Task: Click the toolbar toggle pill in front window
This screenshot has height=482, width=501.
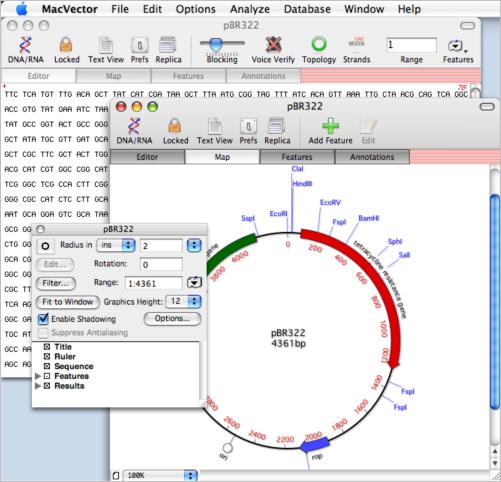Action: pyautogui.click(x=487, y=107)
